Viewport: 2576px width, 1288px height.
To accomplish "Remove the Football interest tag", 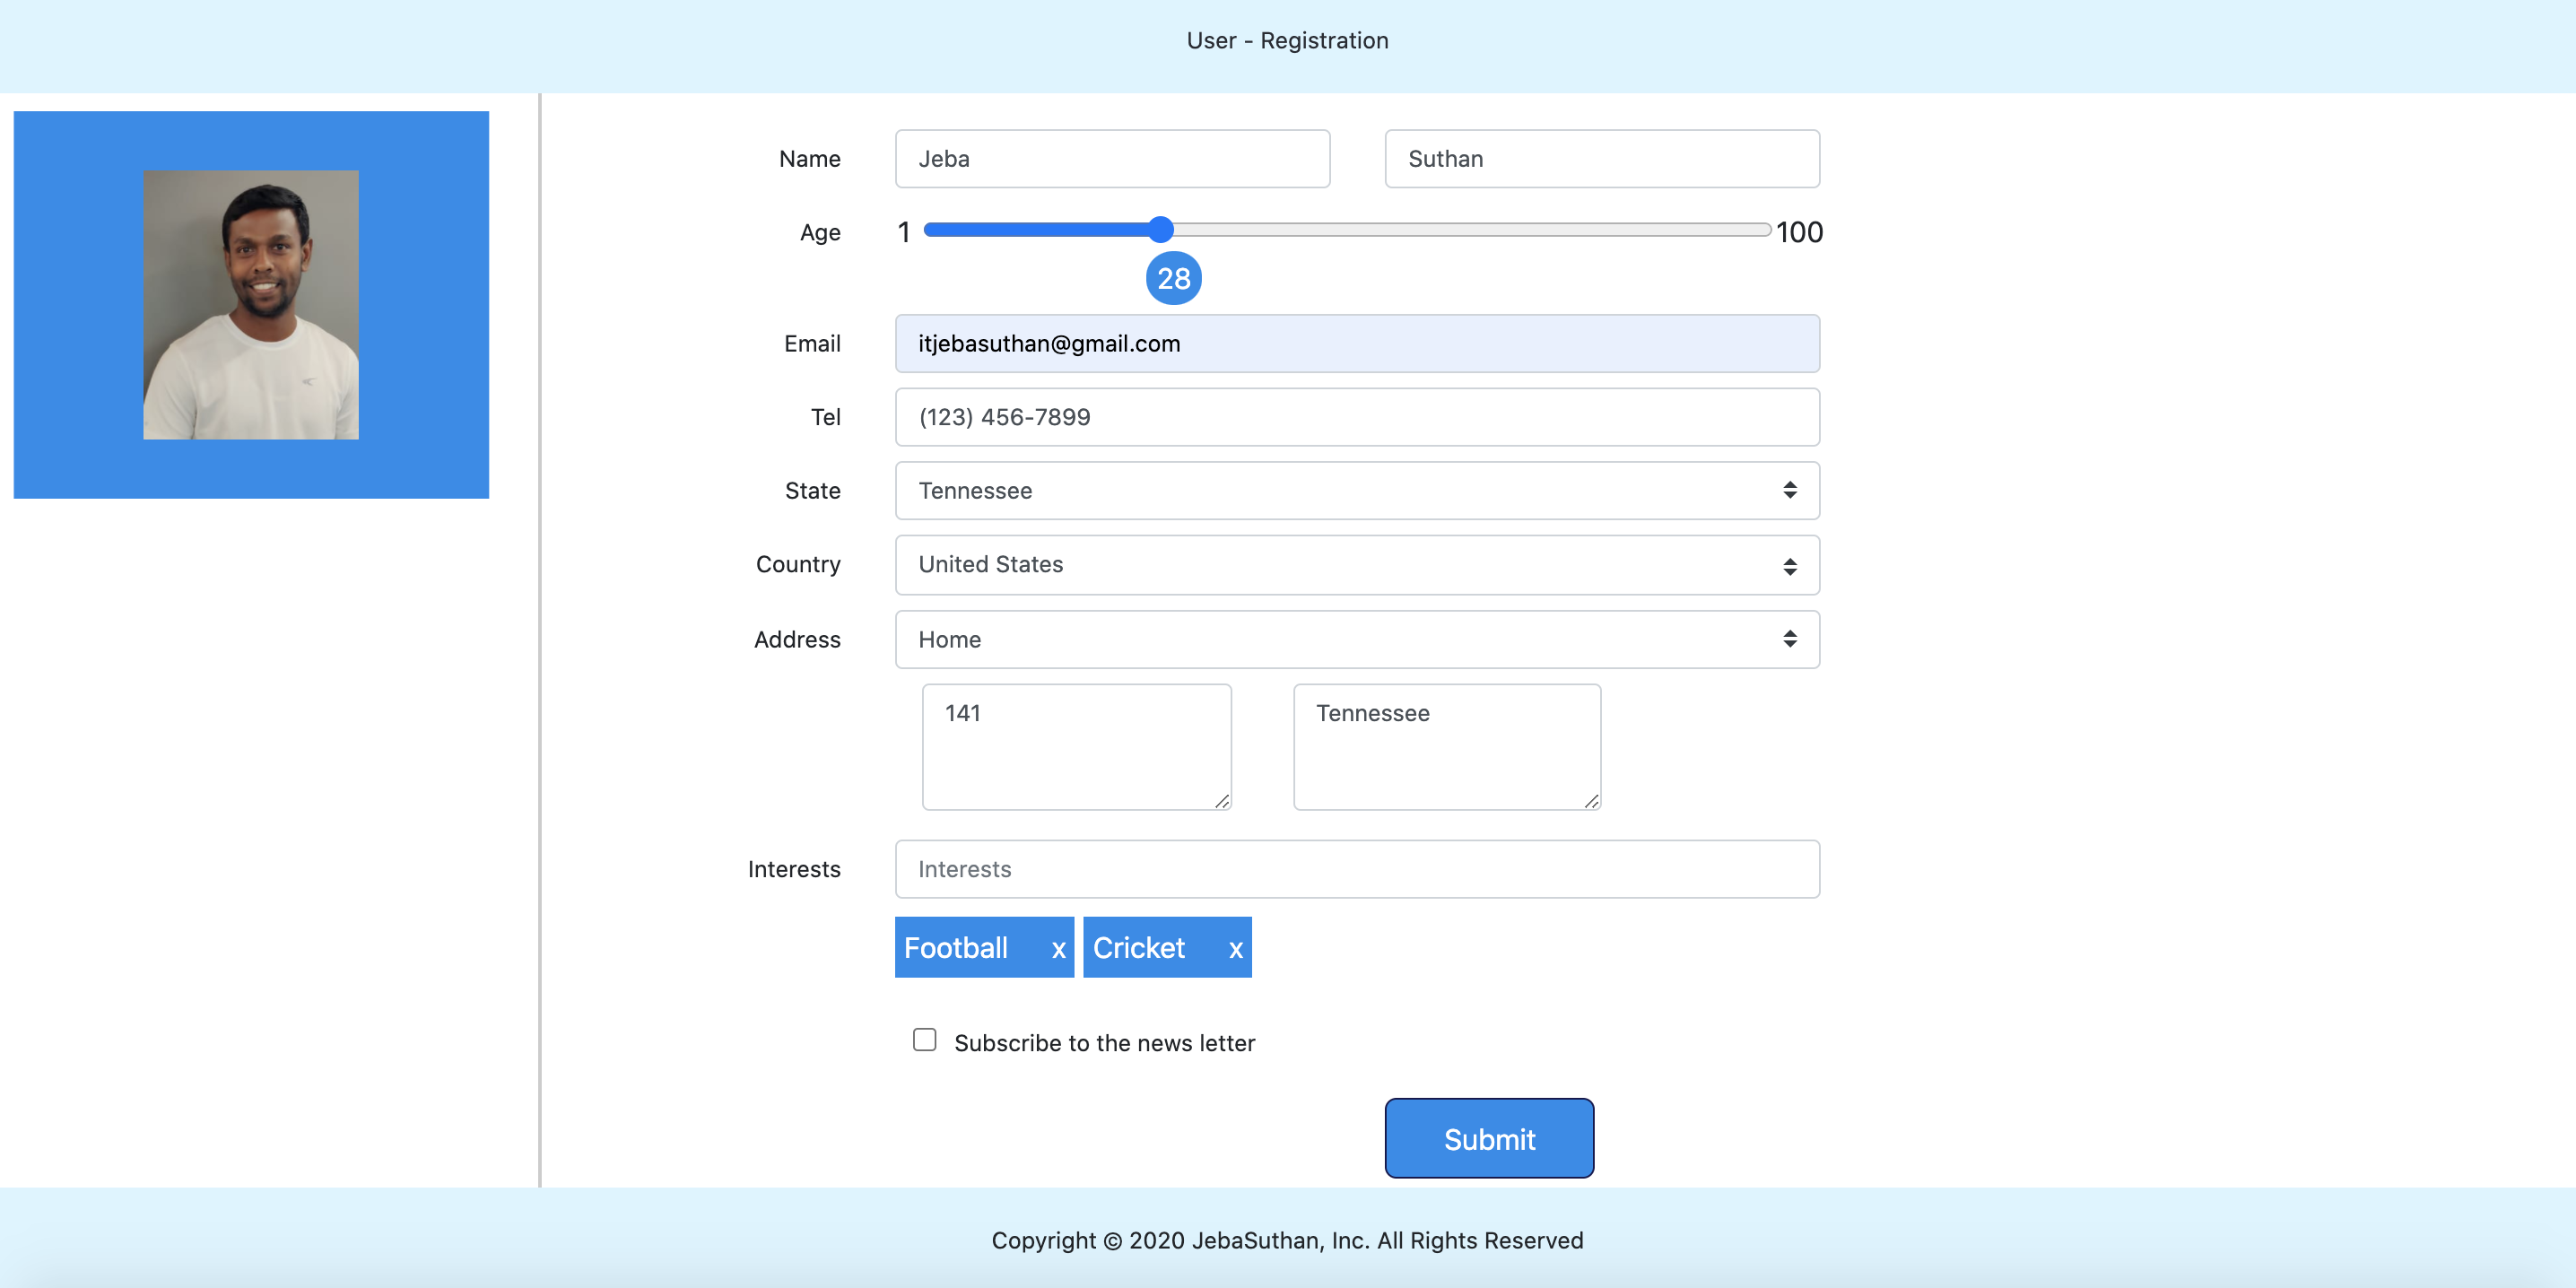I will coord(1057,947).
